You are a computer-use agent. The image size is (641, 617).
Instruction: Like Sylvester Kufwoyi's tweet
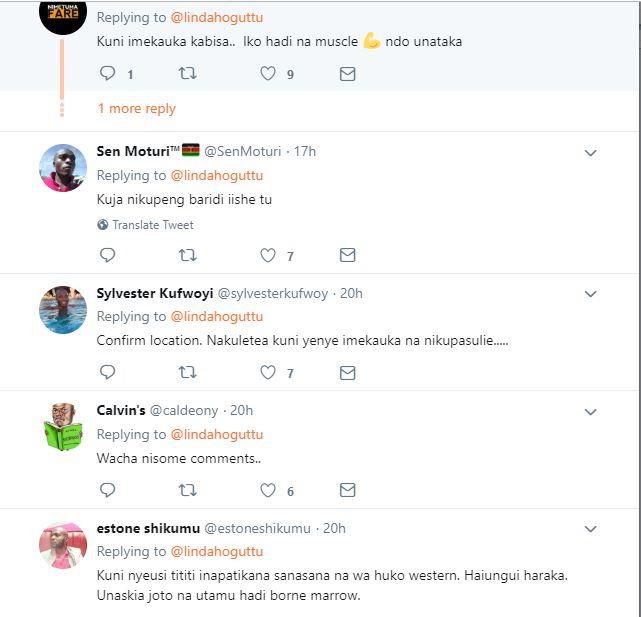(x=268, y=372)
